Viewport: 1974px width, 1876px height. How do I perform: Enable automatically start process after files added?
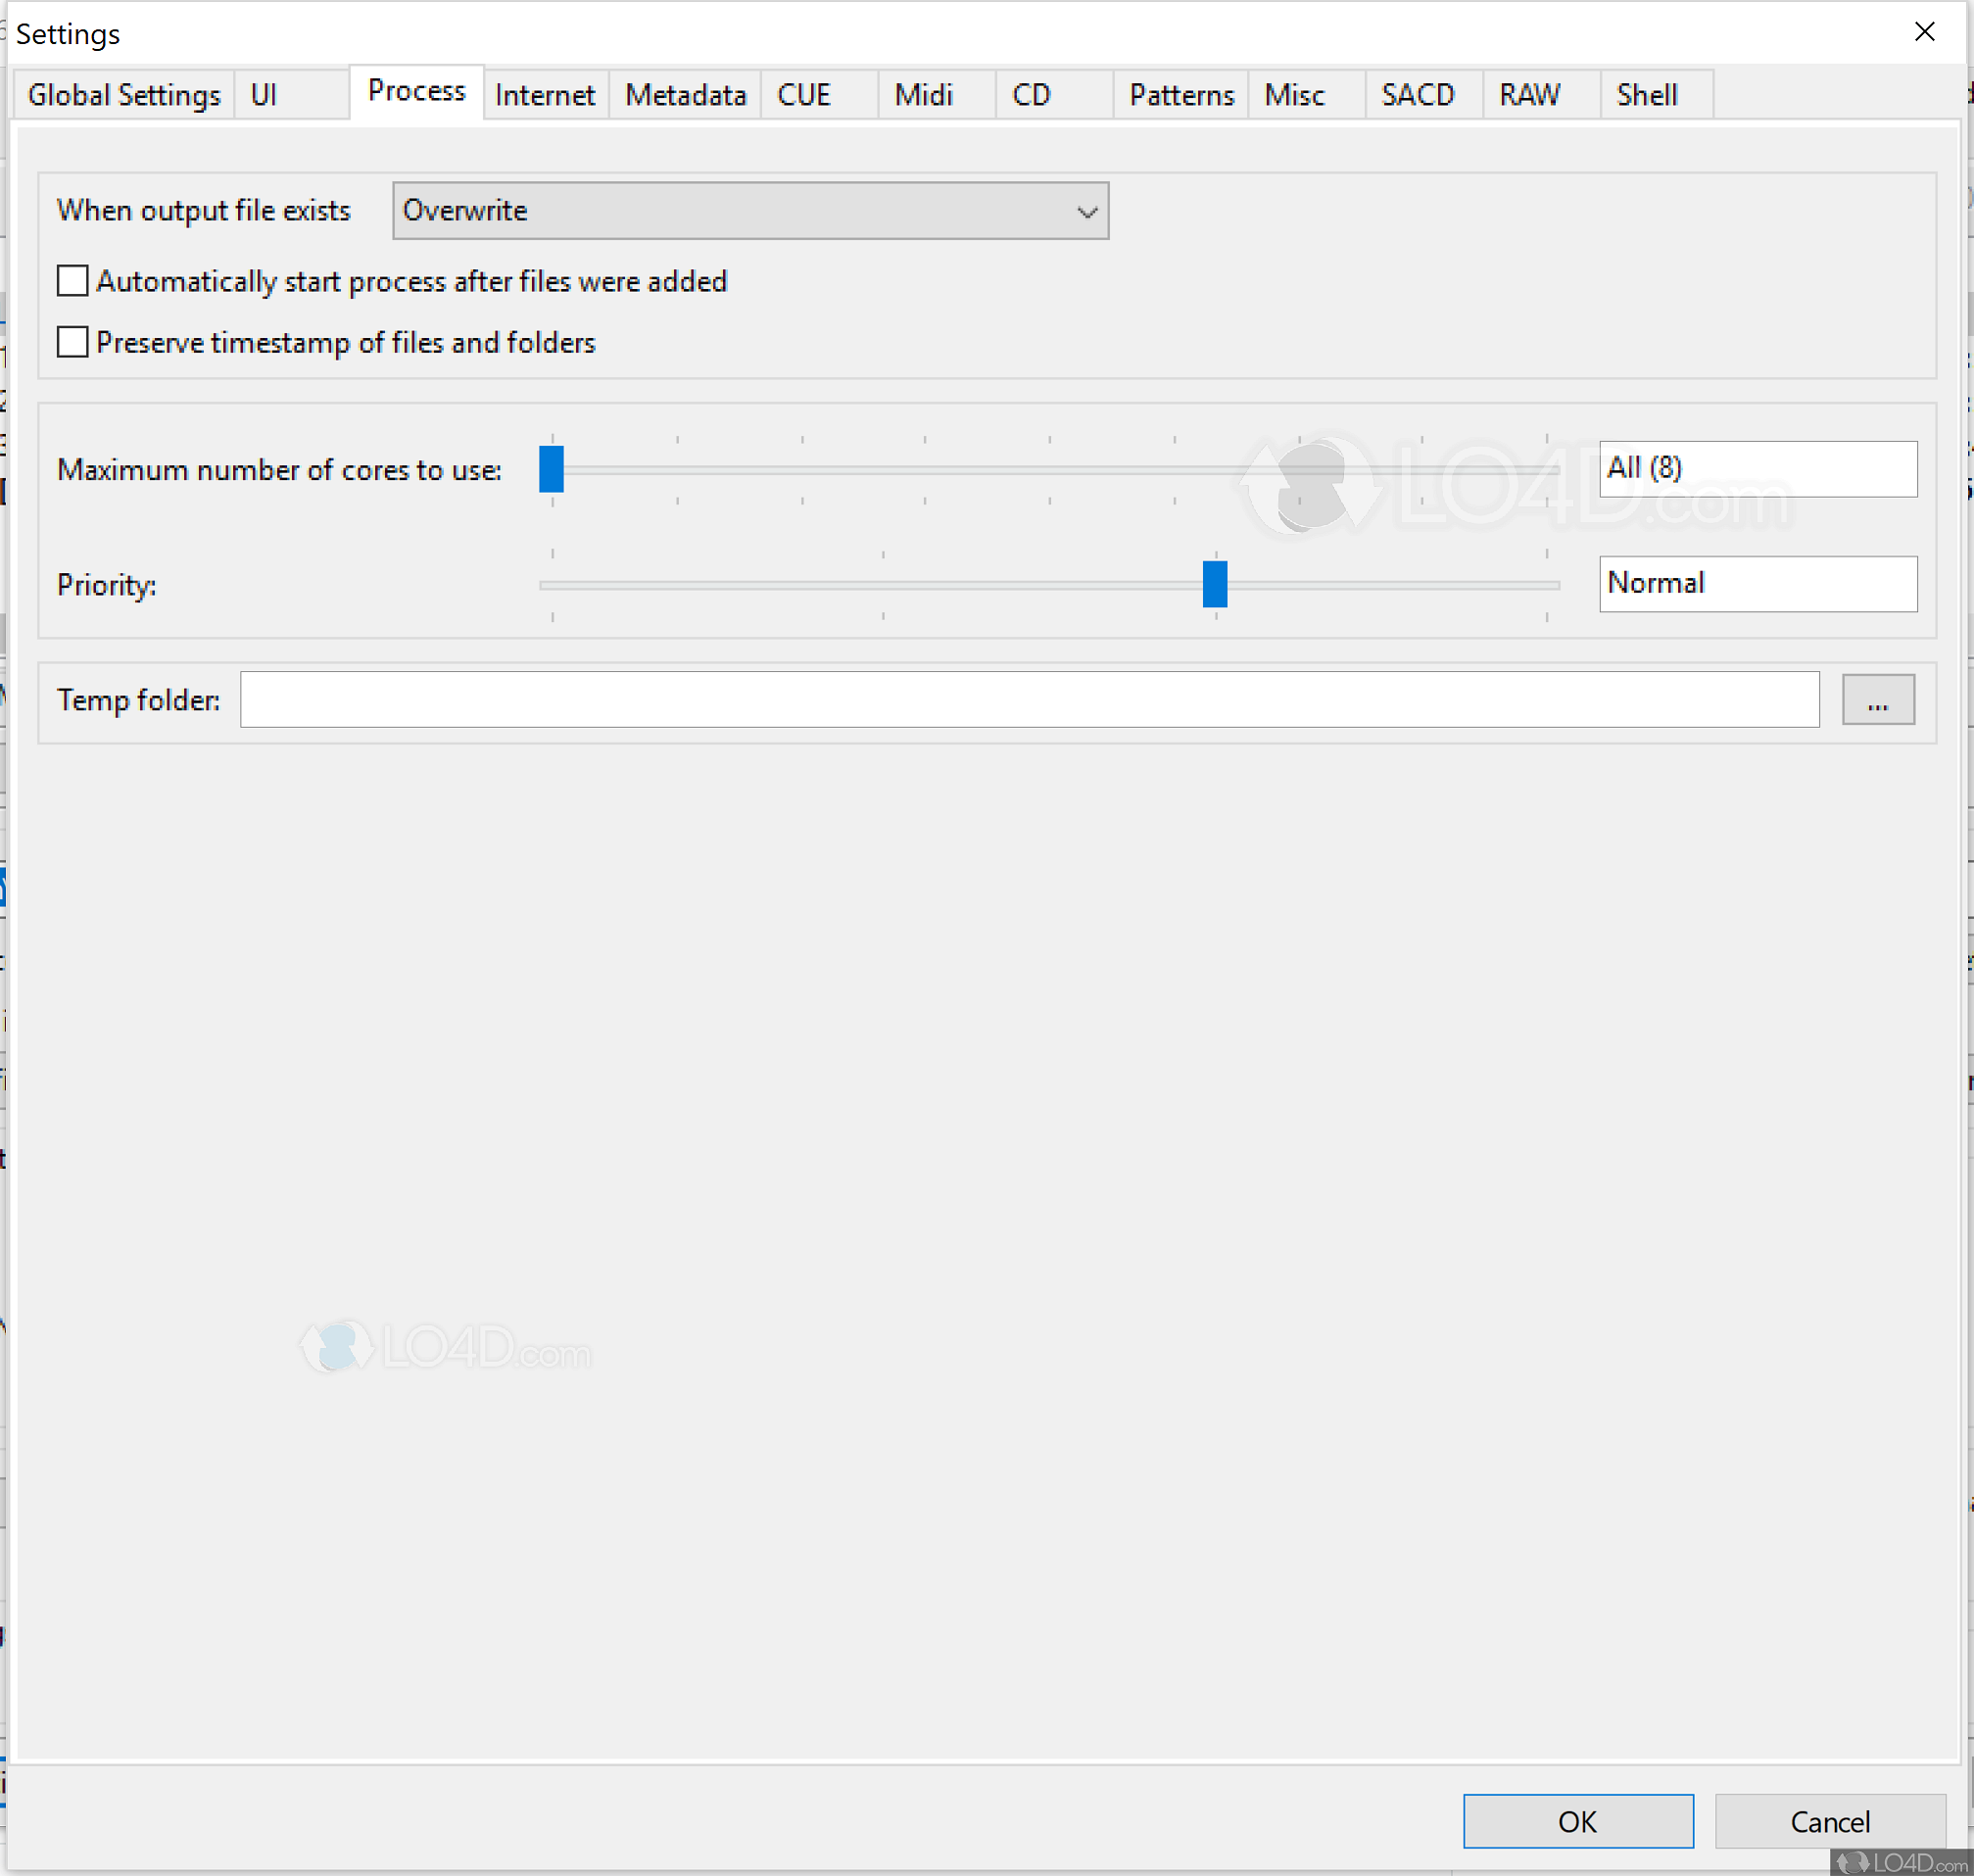(73, 281)
